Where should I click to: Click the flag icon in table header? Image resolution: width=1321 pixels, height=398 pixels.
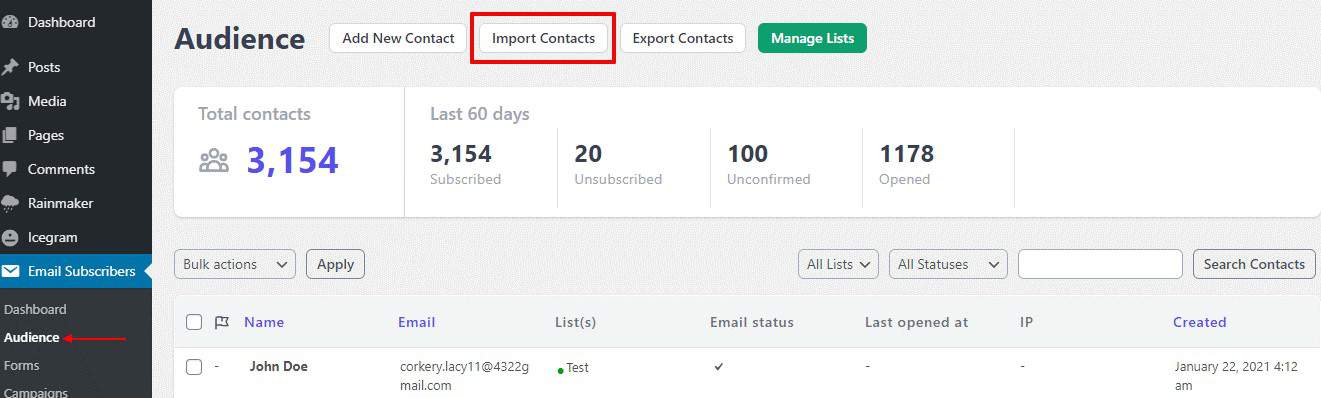click(222, 322)
